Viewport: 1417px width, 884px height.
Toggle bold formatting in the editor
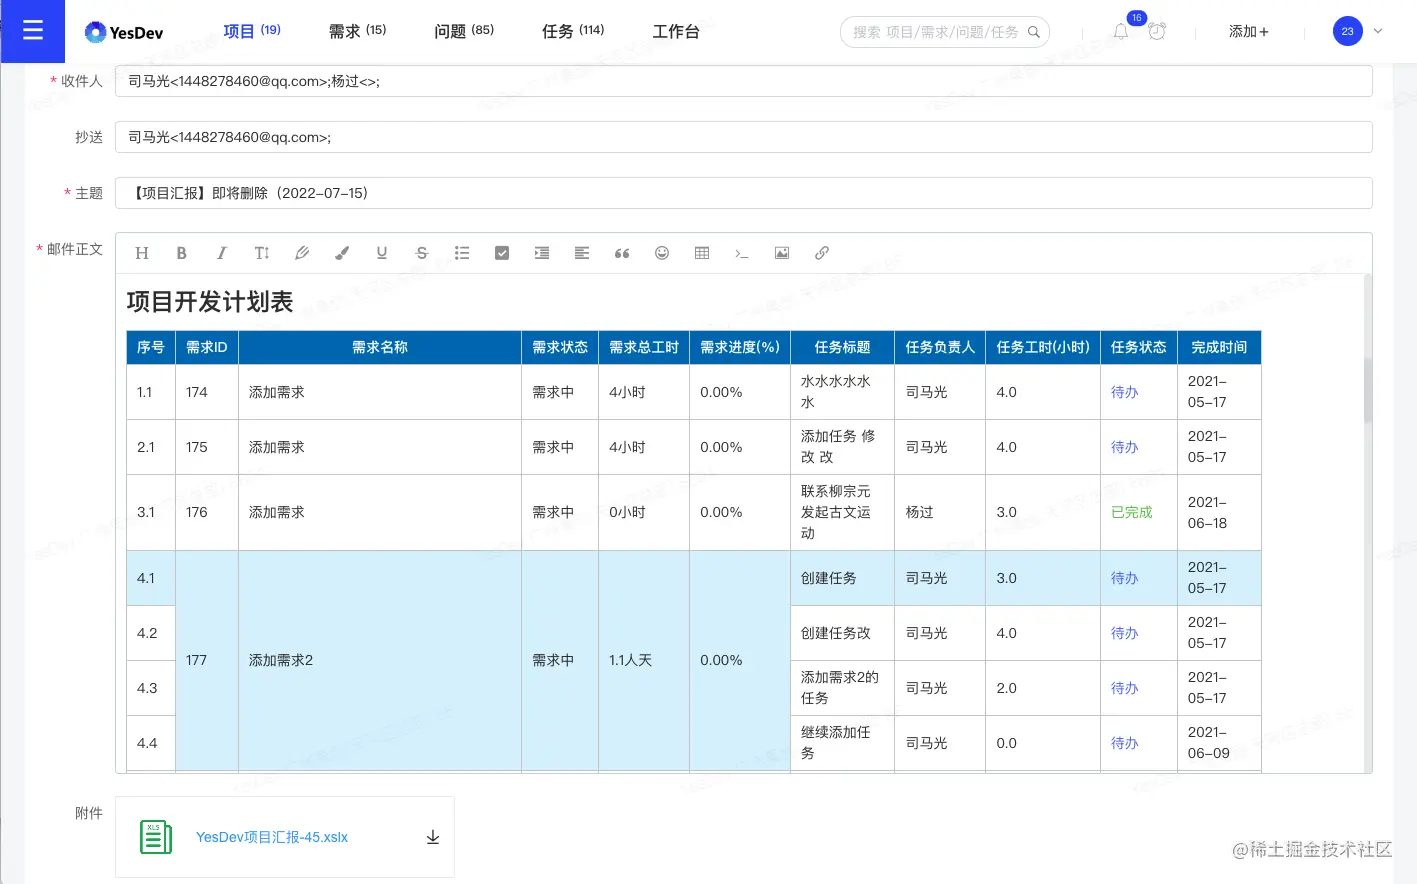(x=181, y=253)
